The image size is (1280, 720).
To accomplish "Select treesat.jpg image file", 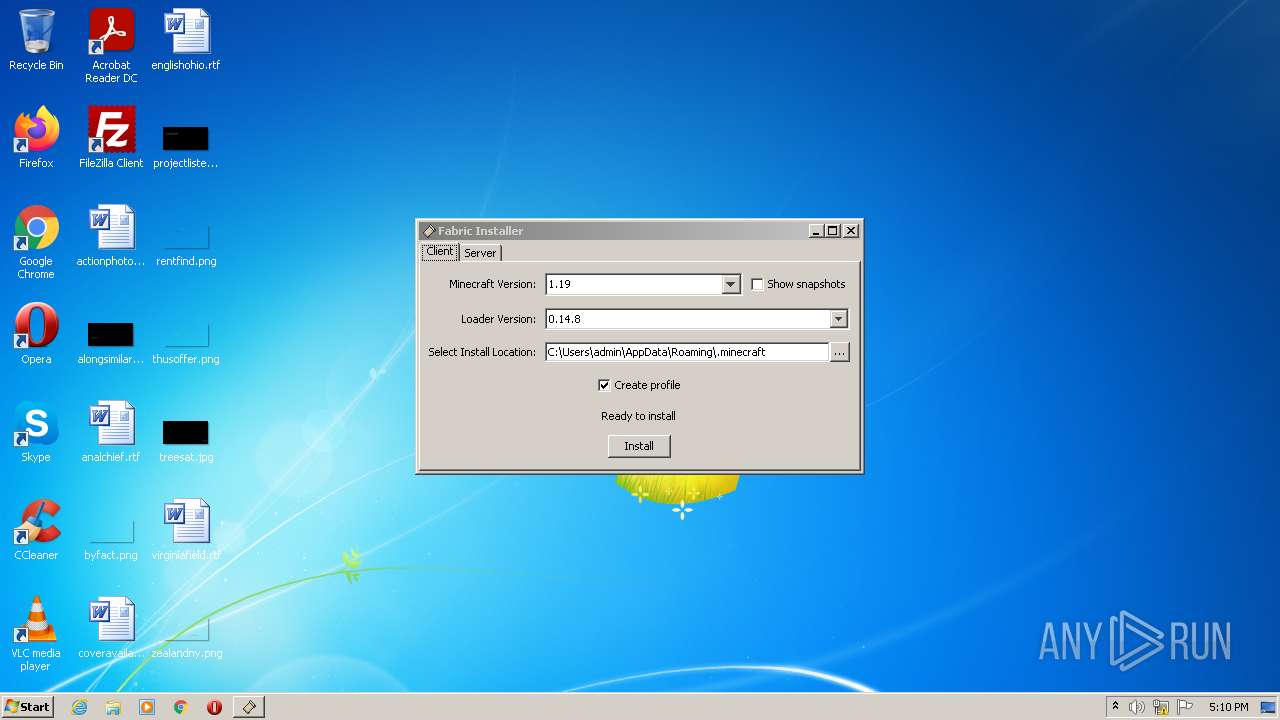I will click(x=186, y=438).
